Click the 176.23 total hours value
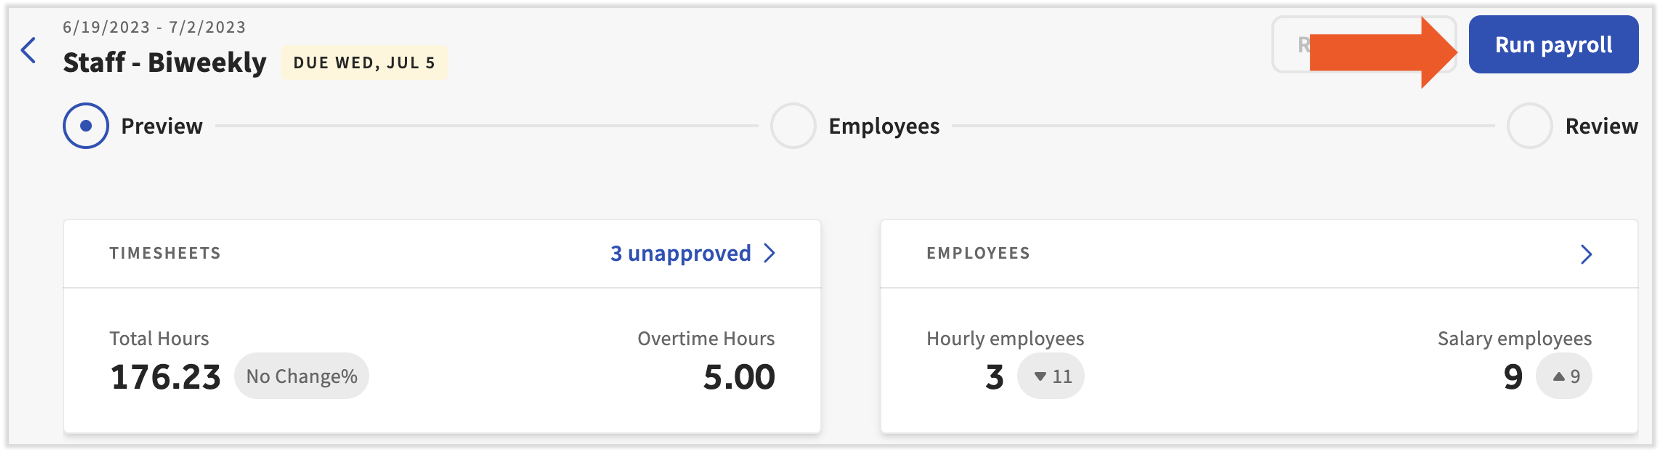 pos(165,377)
